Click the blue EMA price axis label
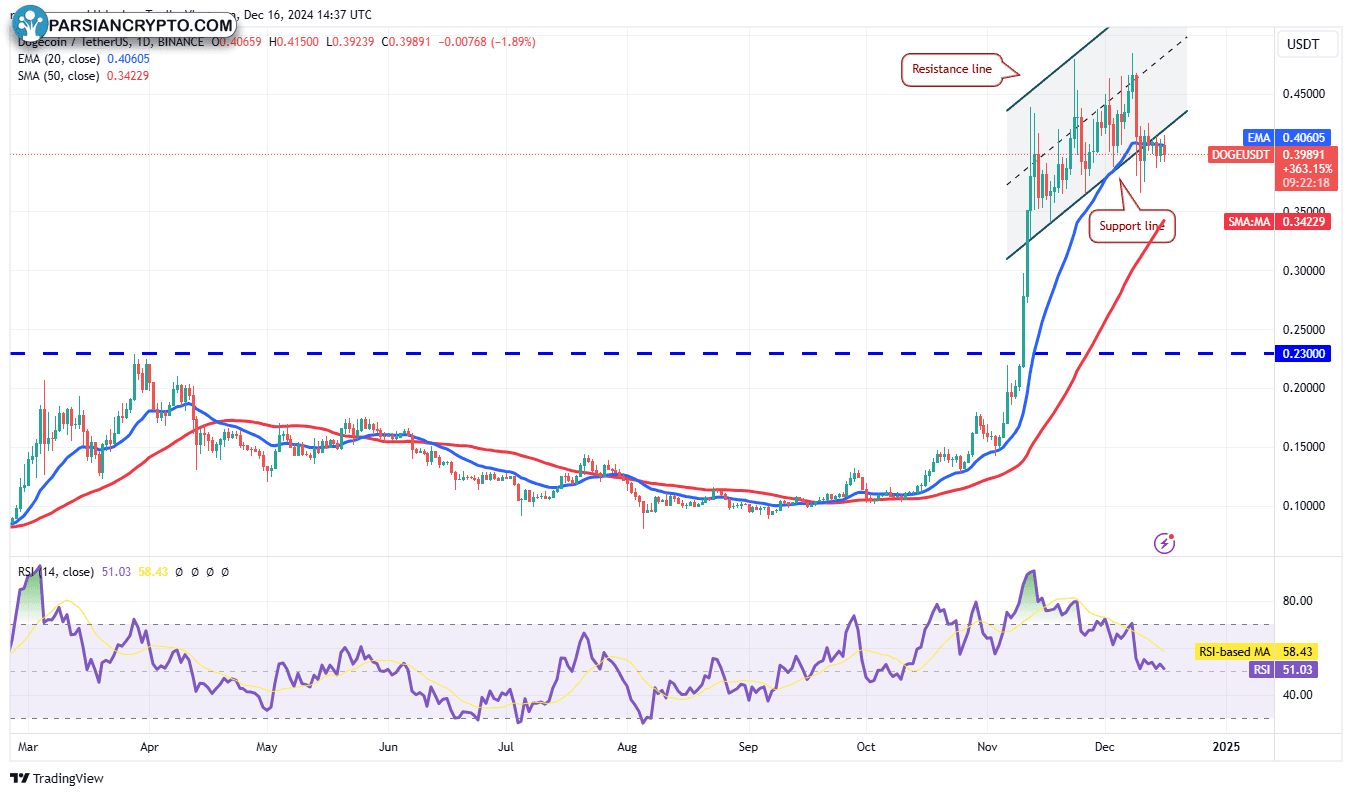The width and height of the screenshot is (1352, 796). [x=1286, y=137]
